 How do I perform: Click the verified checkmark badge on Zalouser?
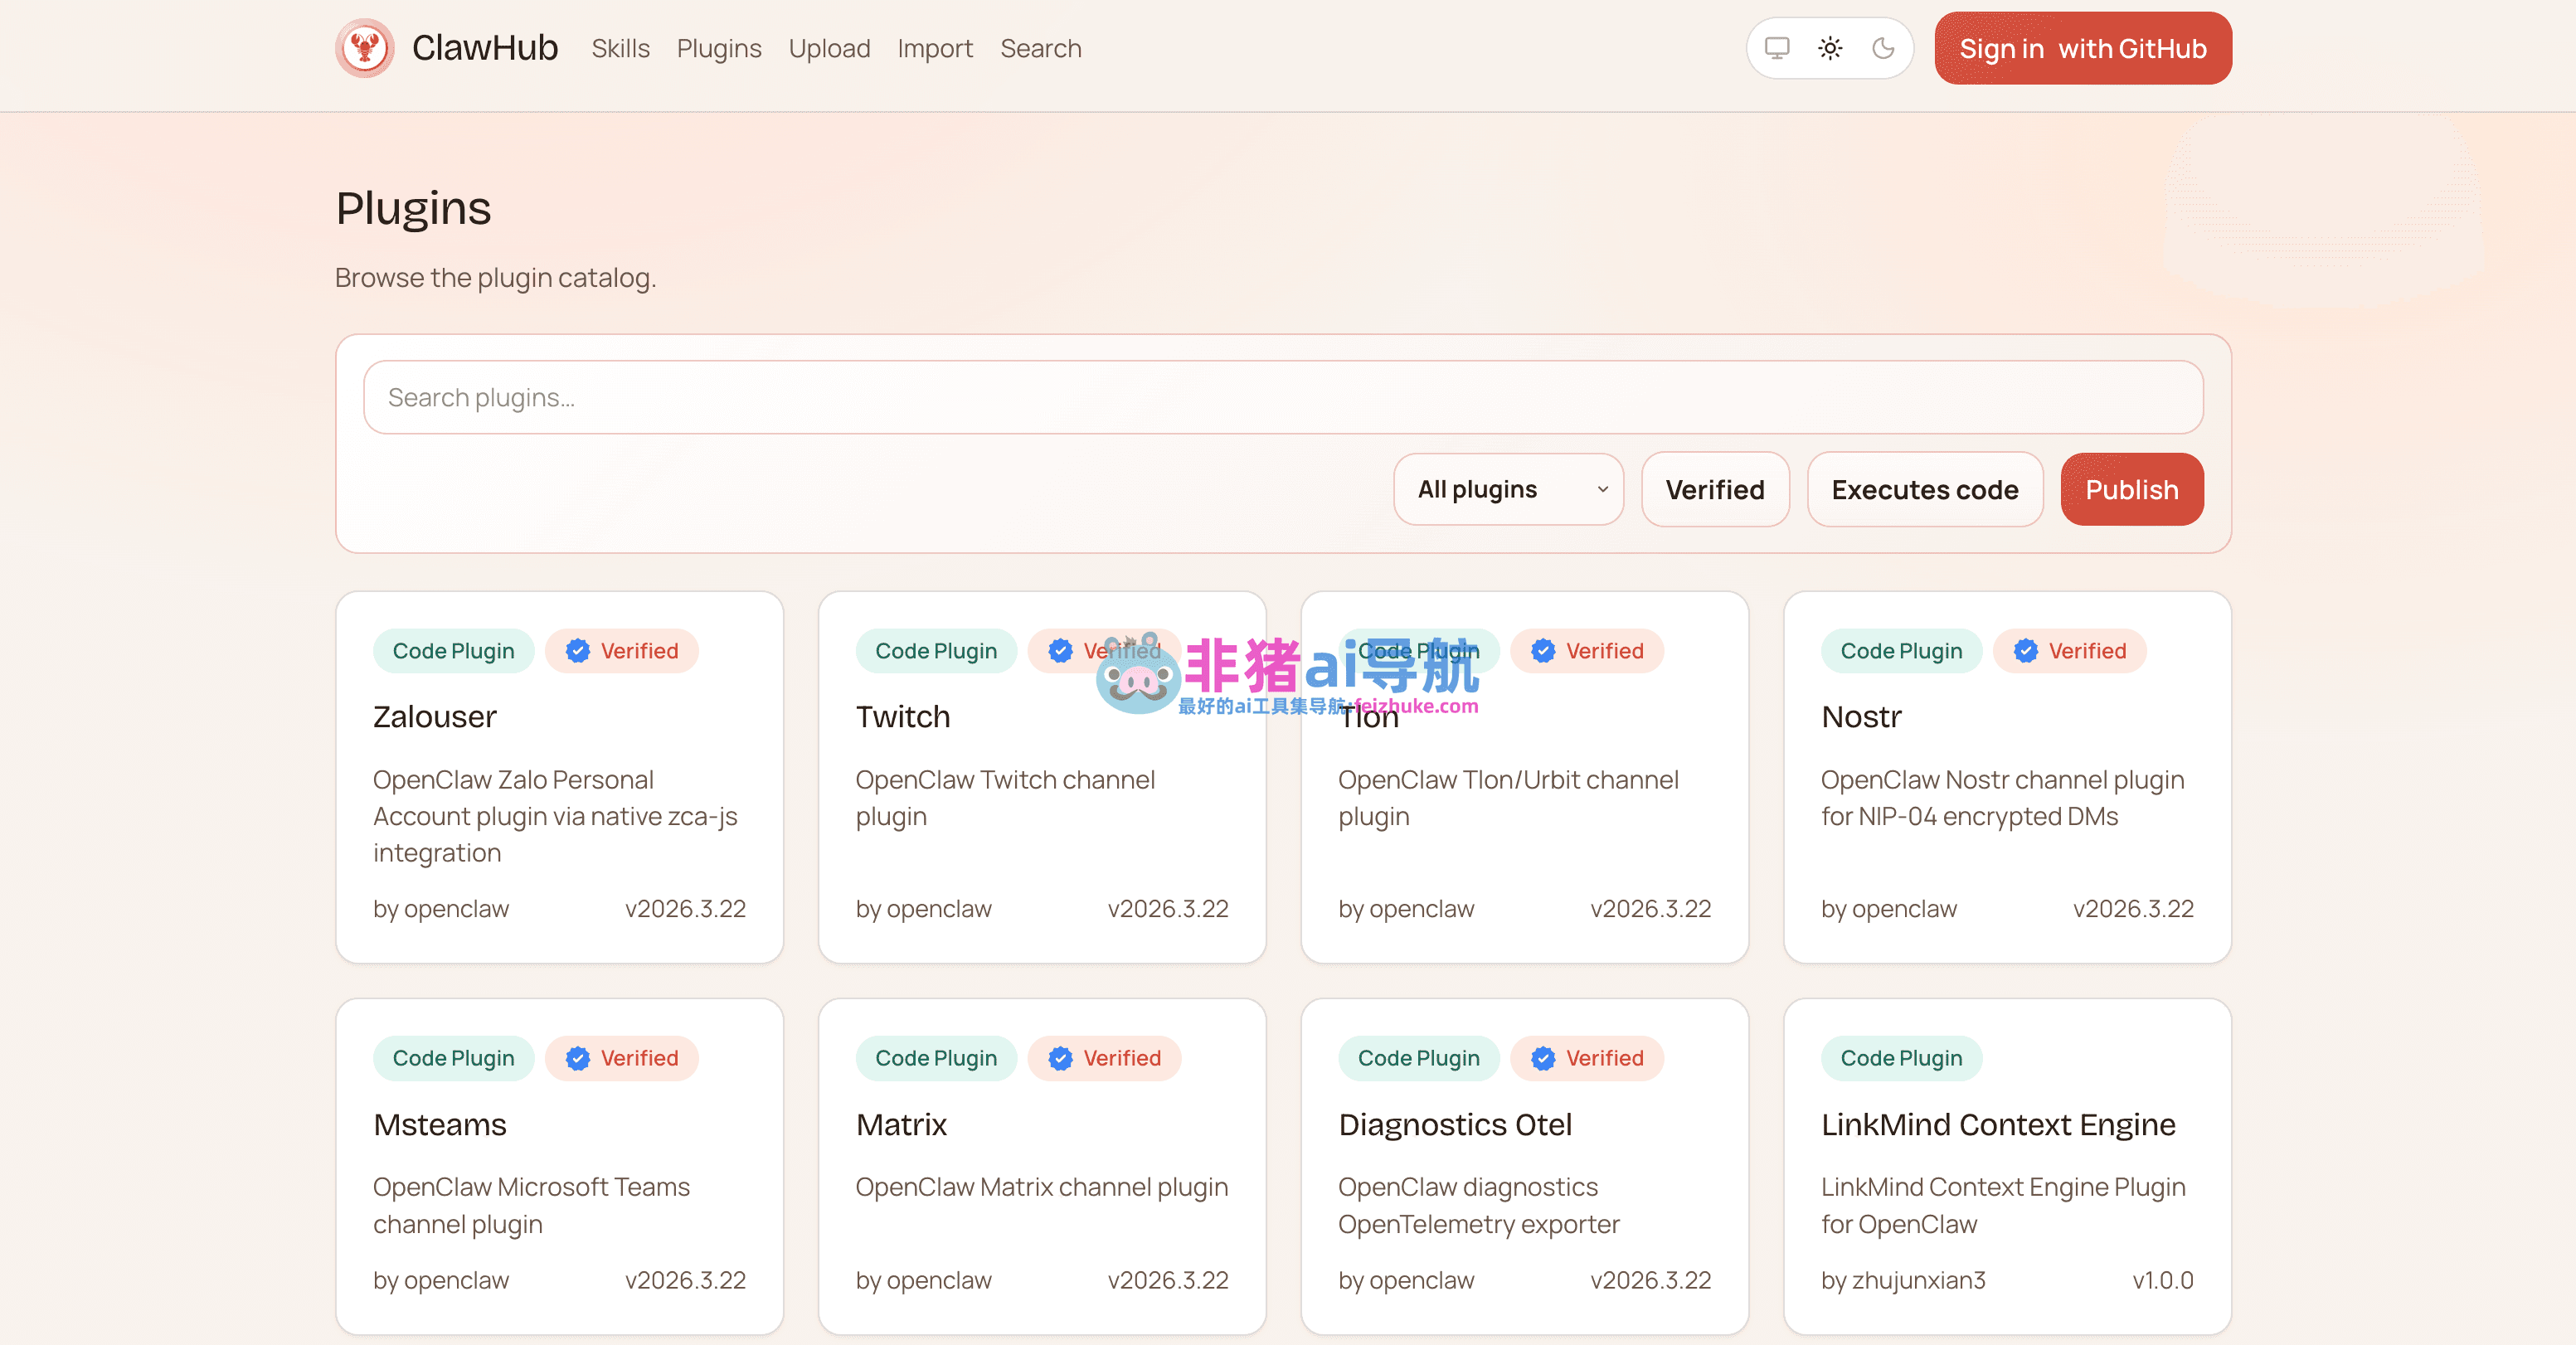[578, 651]
